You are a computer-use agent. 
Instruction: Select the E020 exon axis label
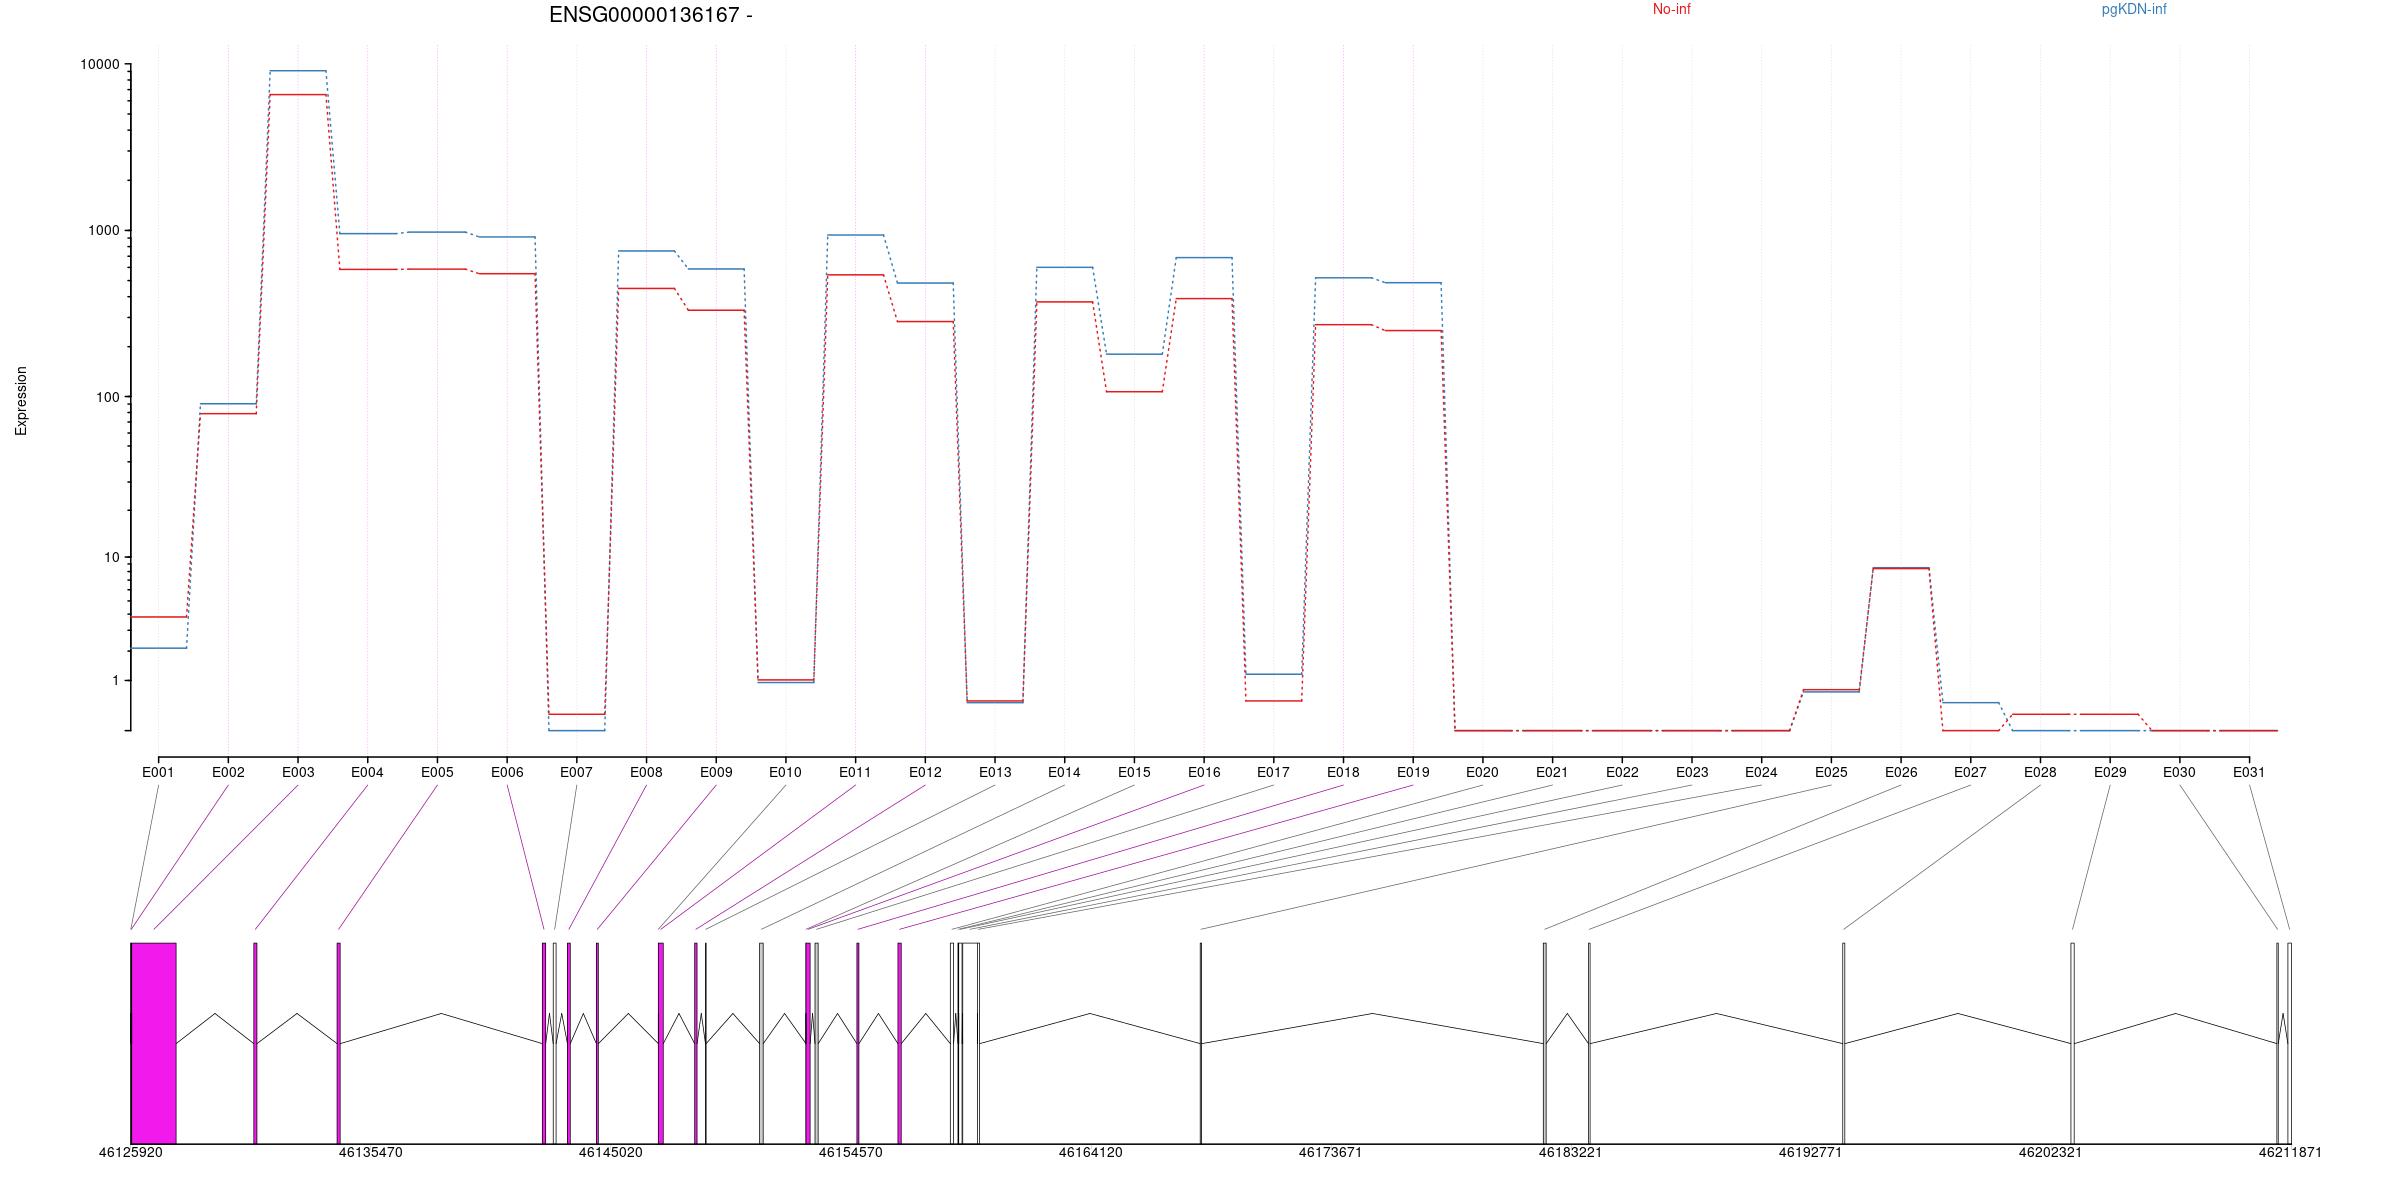1482,772
